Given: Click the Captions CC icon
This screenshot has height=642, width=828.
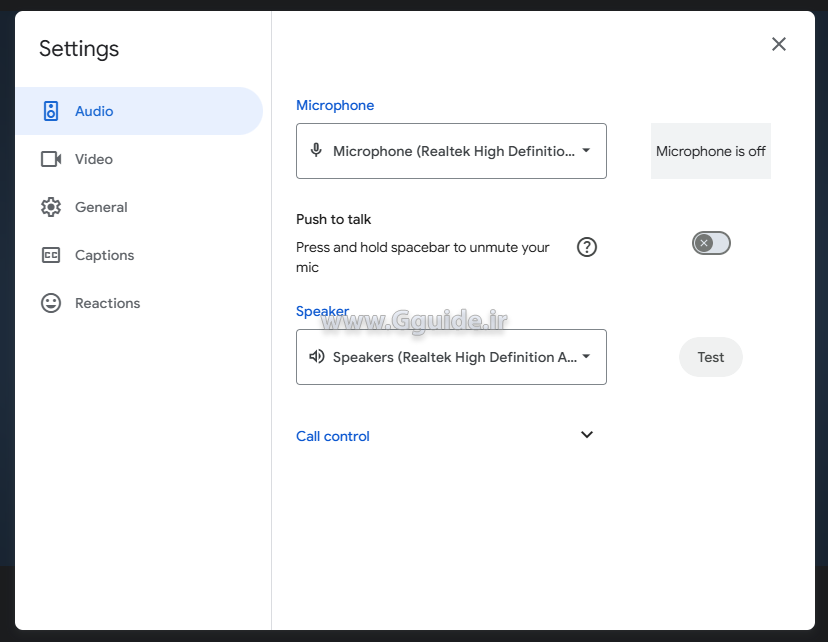Looking at the screenshot, I should (50, 255).
